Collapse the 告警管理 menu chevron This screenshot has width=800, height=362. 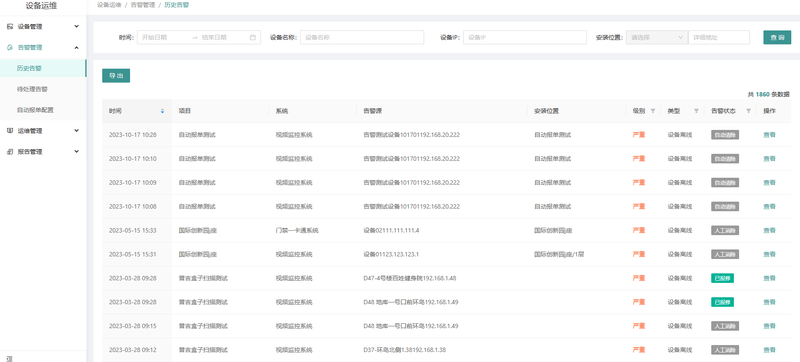[77, 47]
